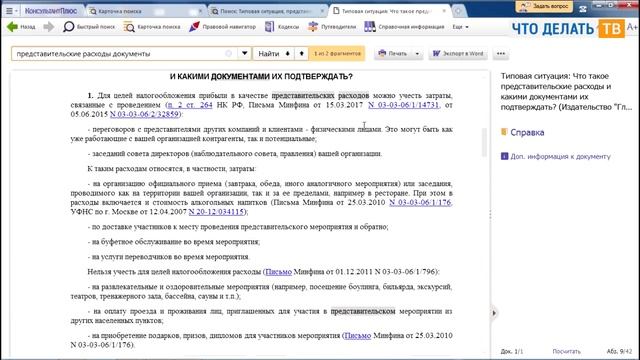This screenshot has width=640, height=360.
Task: Open Путеводители section
Action: coord(332,27)
